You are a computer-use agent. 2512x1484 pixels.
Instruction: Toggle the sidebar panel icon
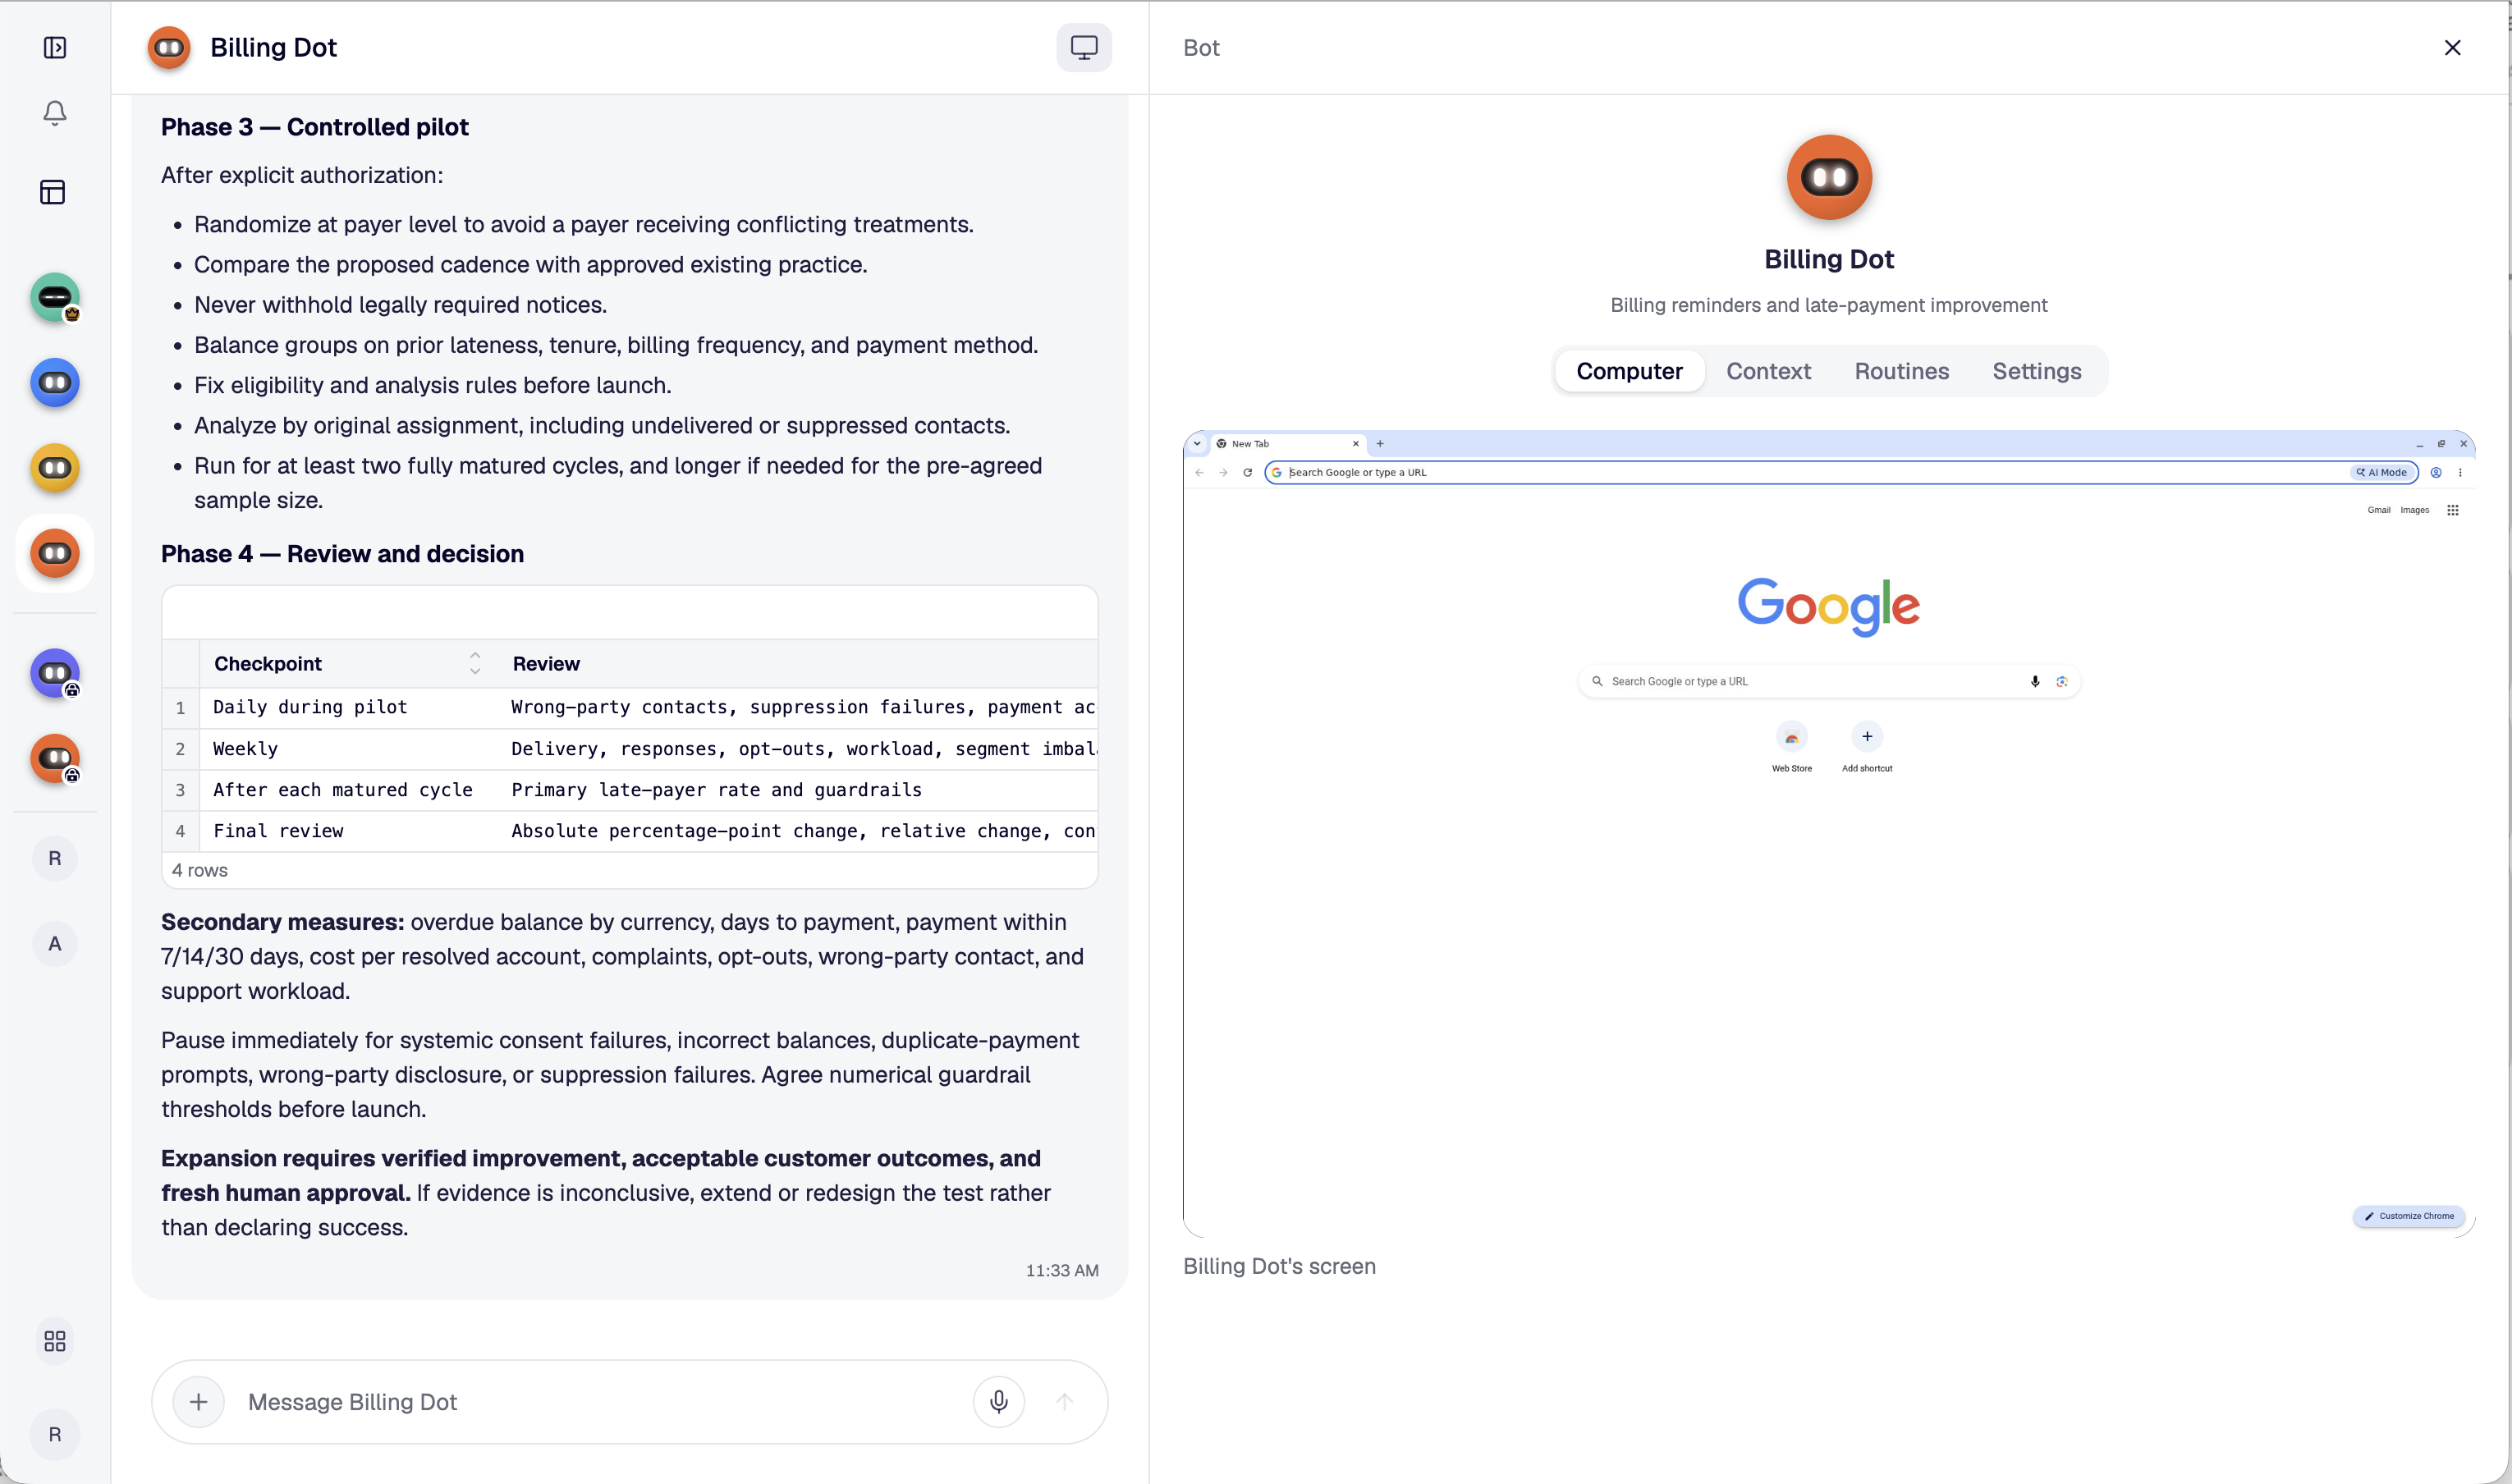pyautogui.click(x=55, y=48)
